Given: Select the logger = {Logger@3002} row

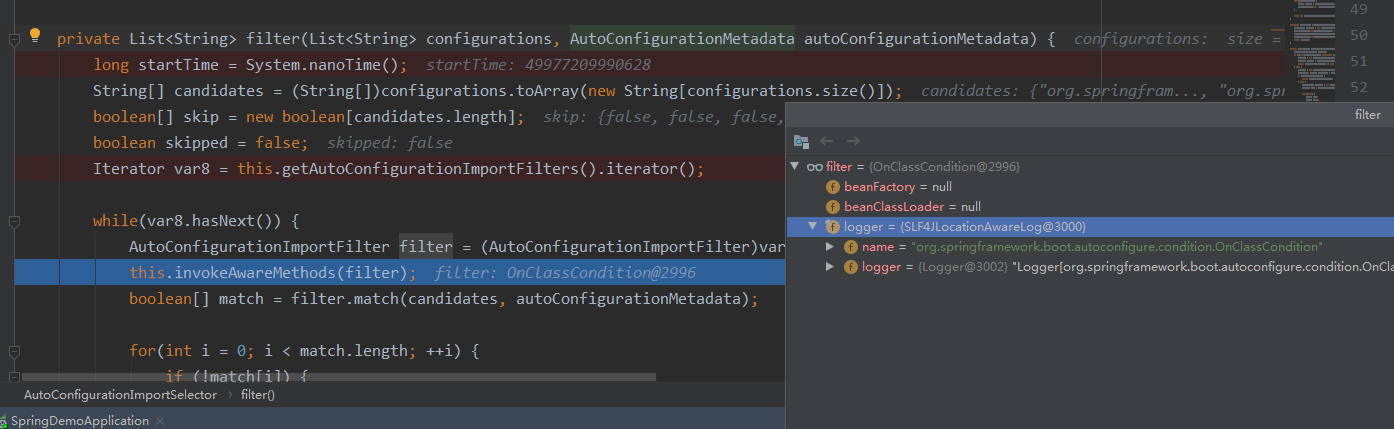Looking at the screenshot, I should [x=1089, y=267].
